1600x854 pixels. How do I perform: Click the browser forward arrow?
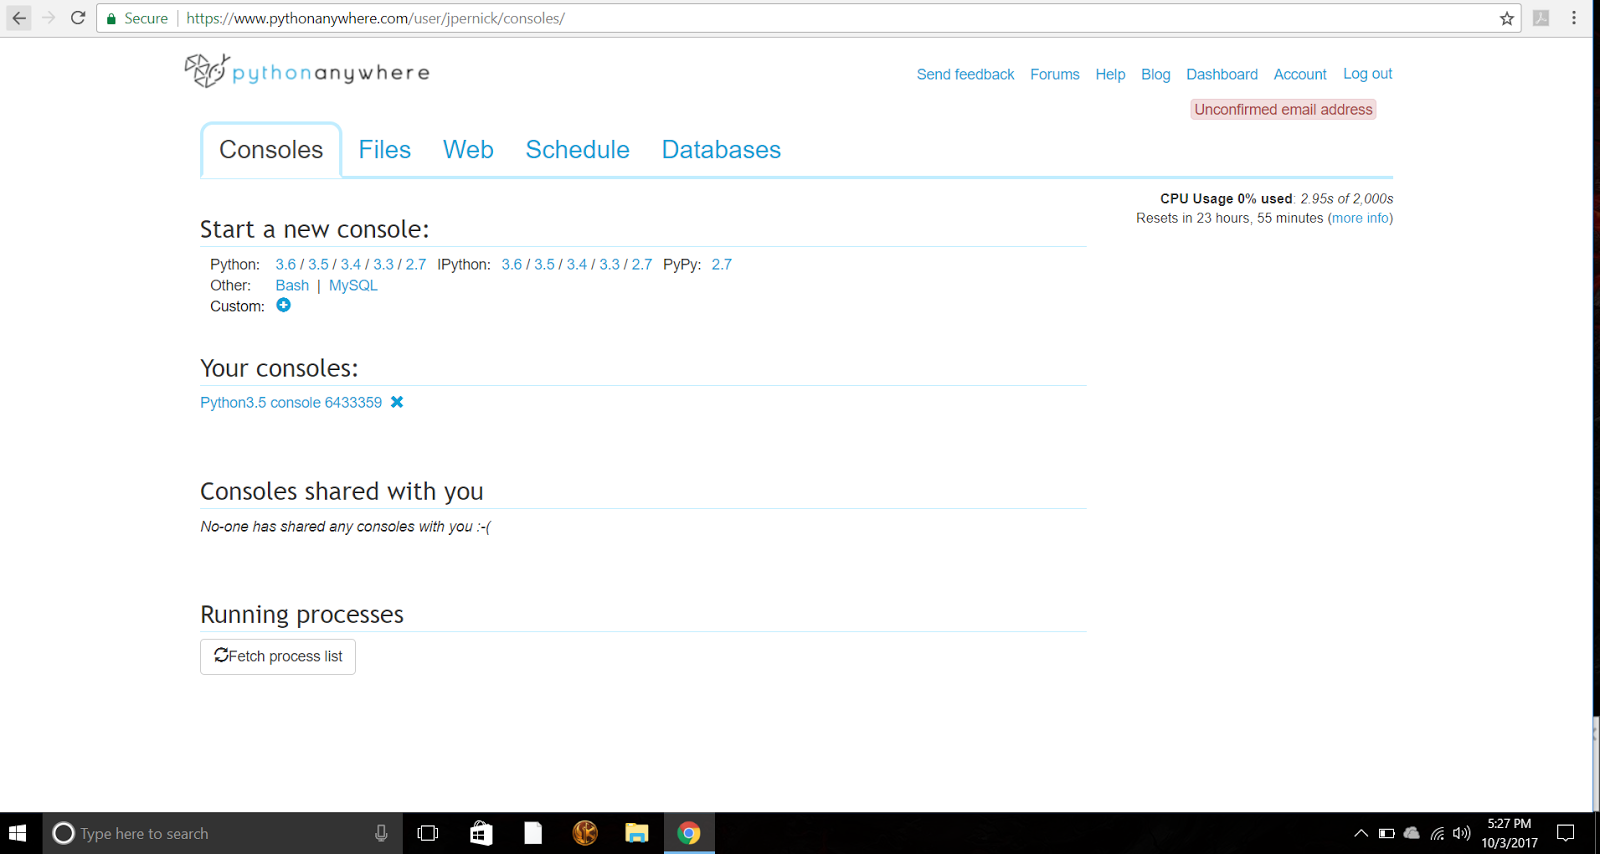(48, 18)
